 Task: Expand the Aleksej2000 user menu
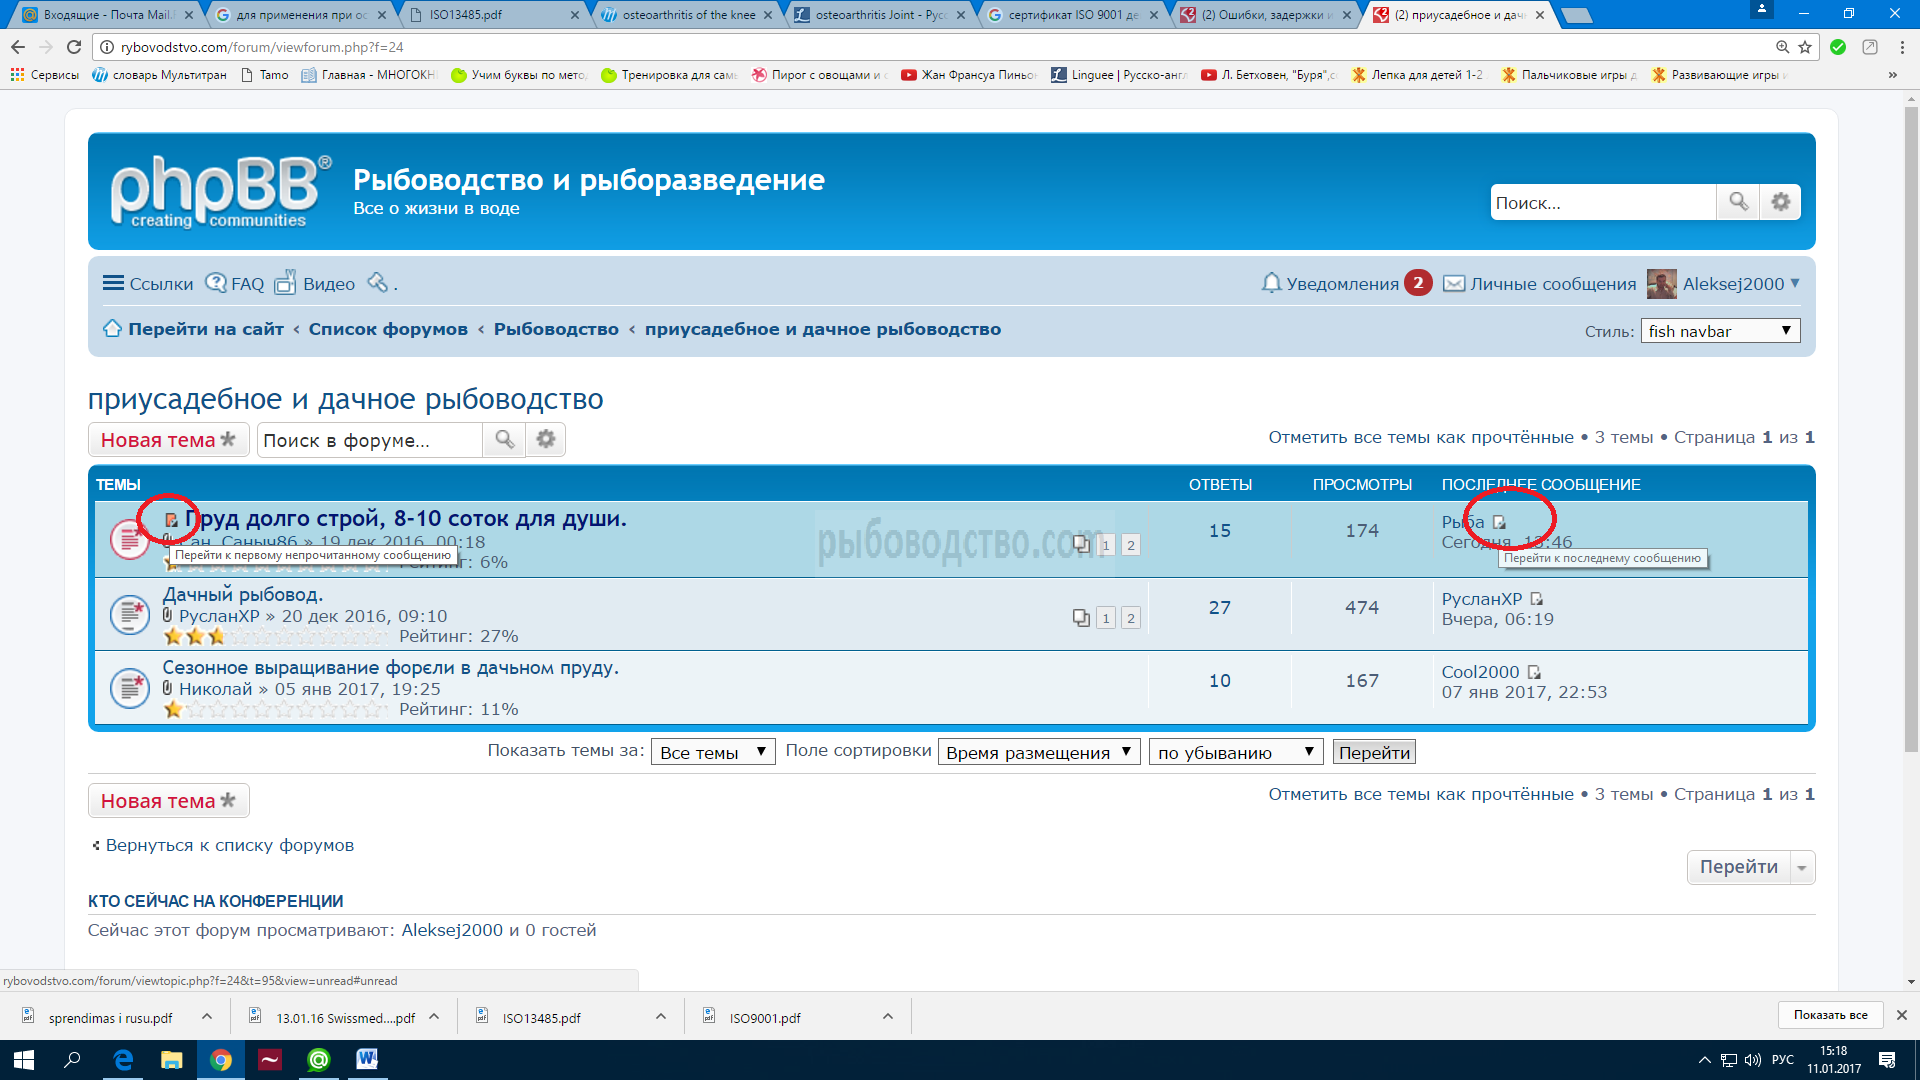click(x=1740, y=284)
